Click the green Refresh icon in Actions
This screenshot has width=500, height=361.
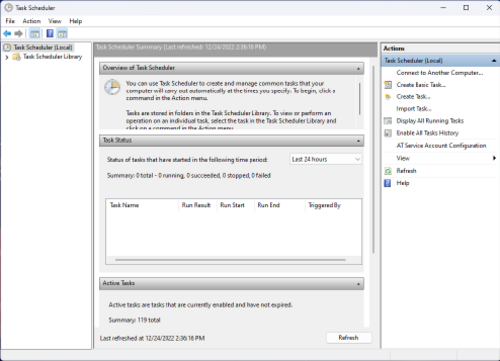pos(388,171)
